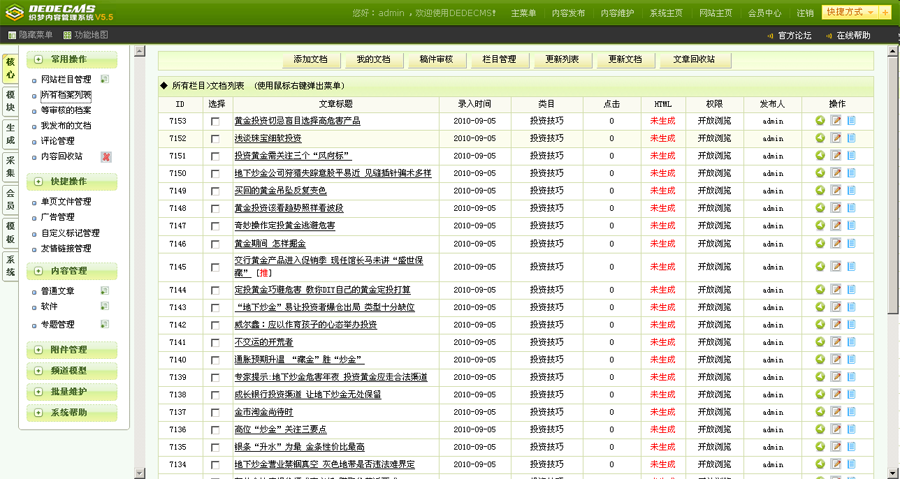This screenshot has height=479, width=900.
Task: Click blue document icon in row 7147
Action: coord(851,225)
